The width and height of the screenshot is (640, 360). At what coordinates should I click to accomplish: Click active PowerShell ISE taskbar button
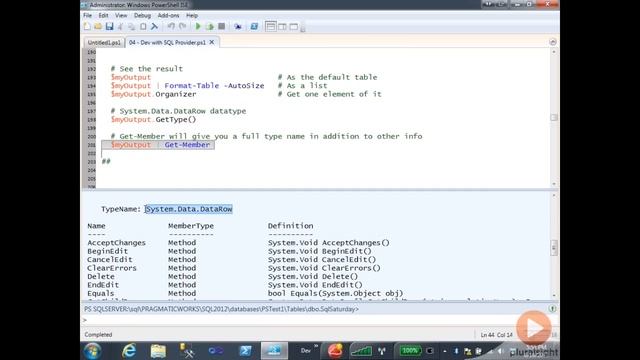(274, 351)
